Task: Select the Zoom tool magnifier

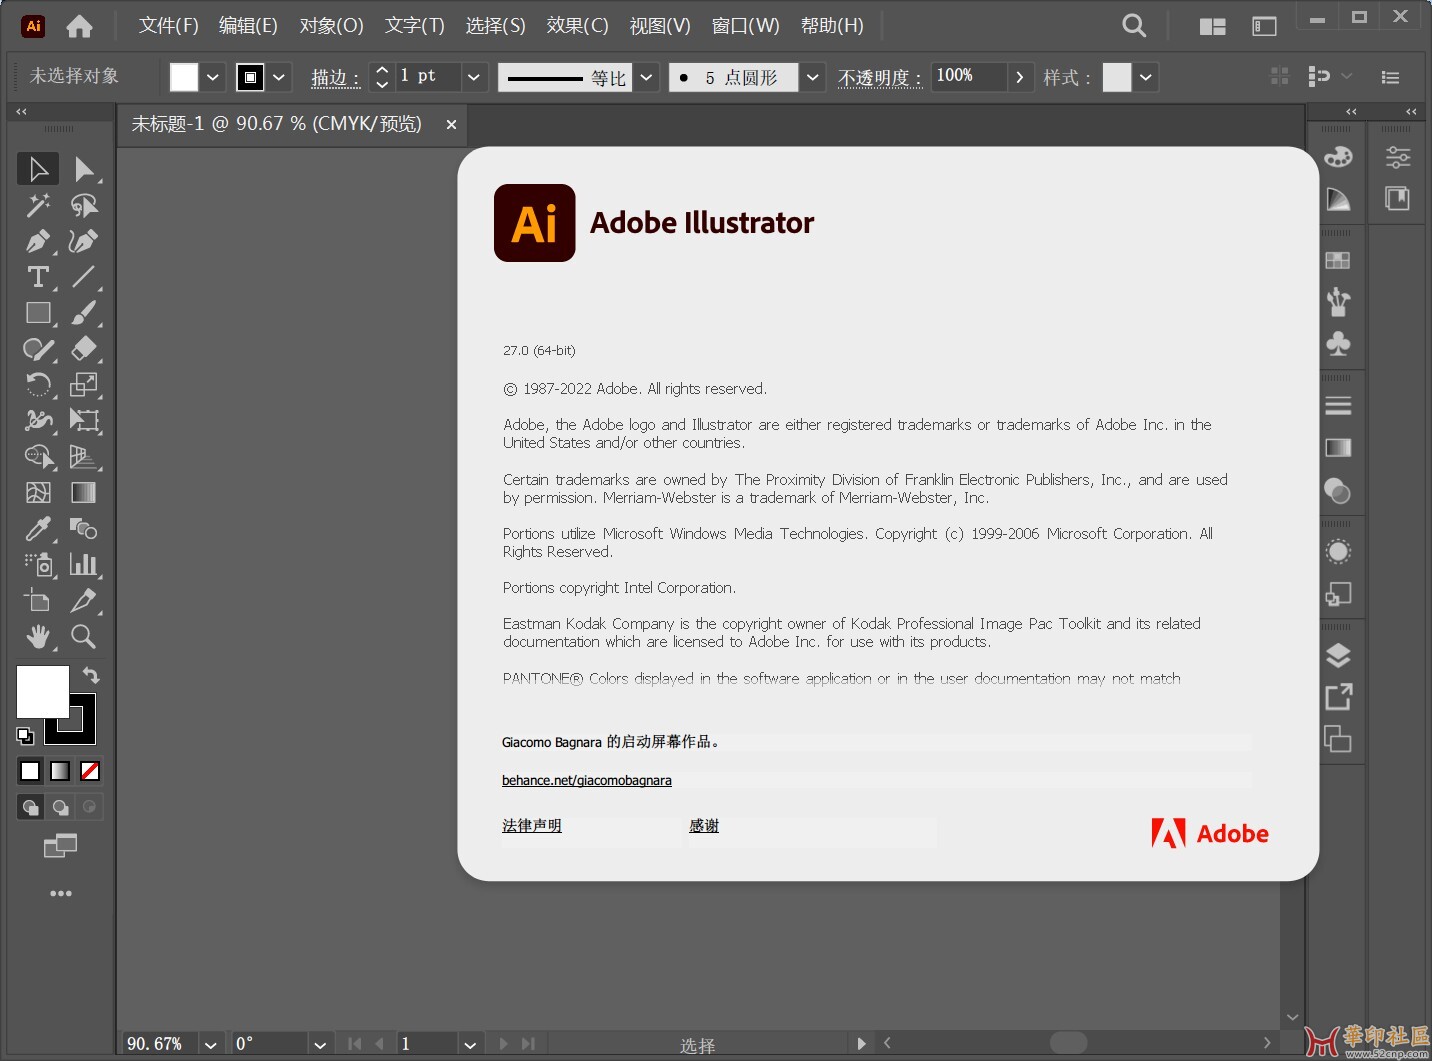Action: tap(84, 637)
